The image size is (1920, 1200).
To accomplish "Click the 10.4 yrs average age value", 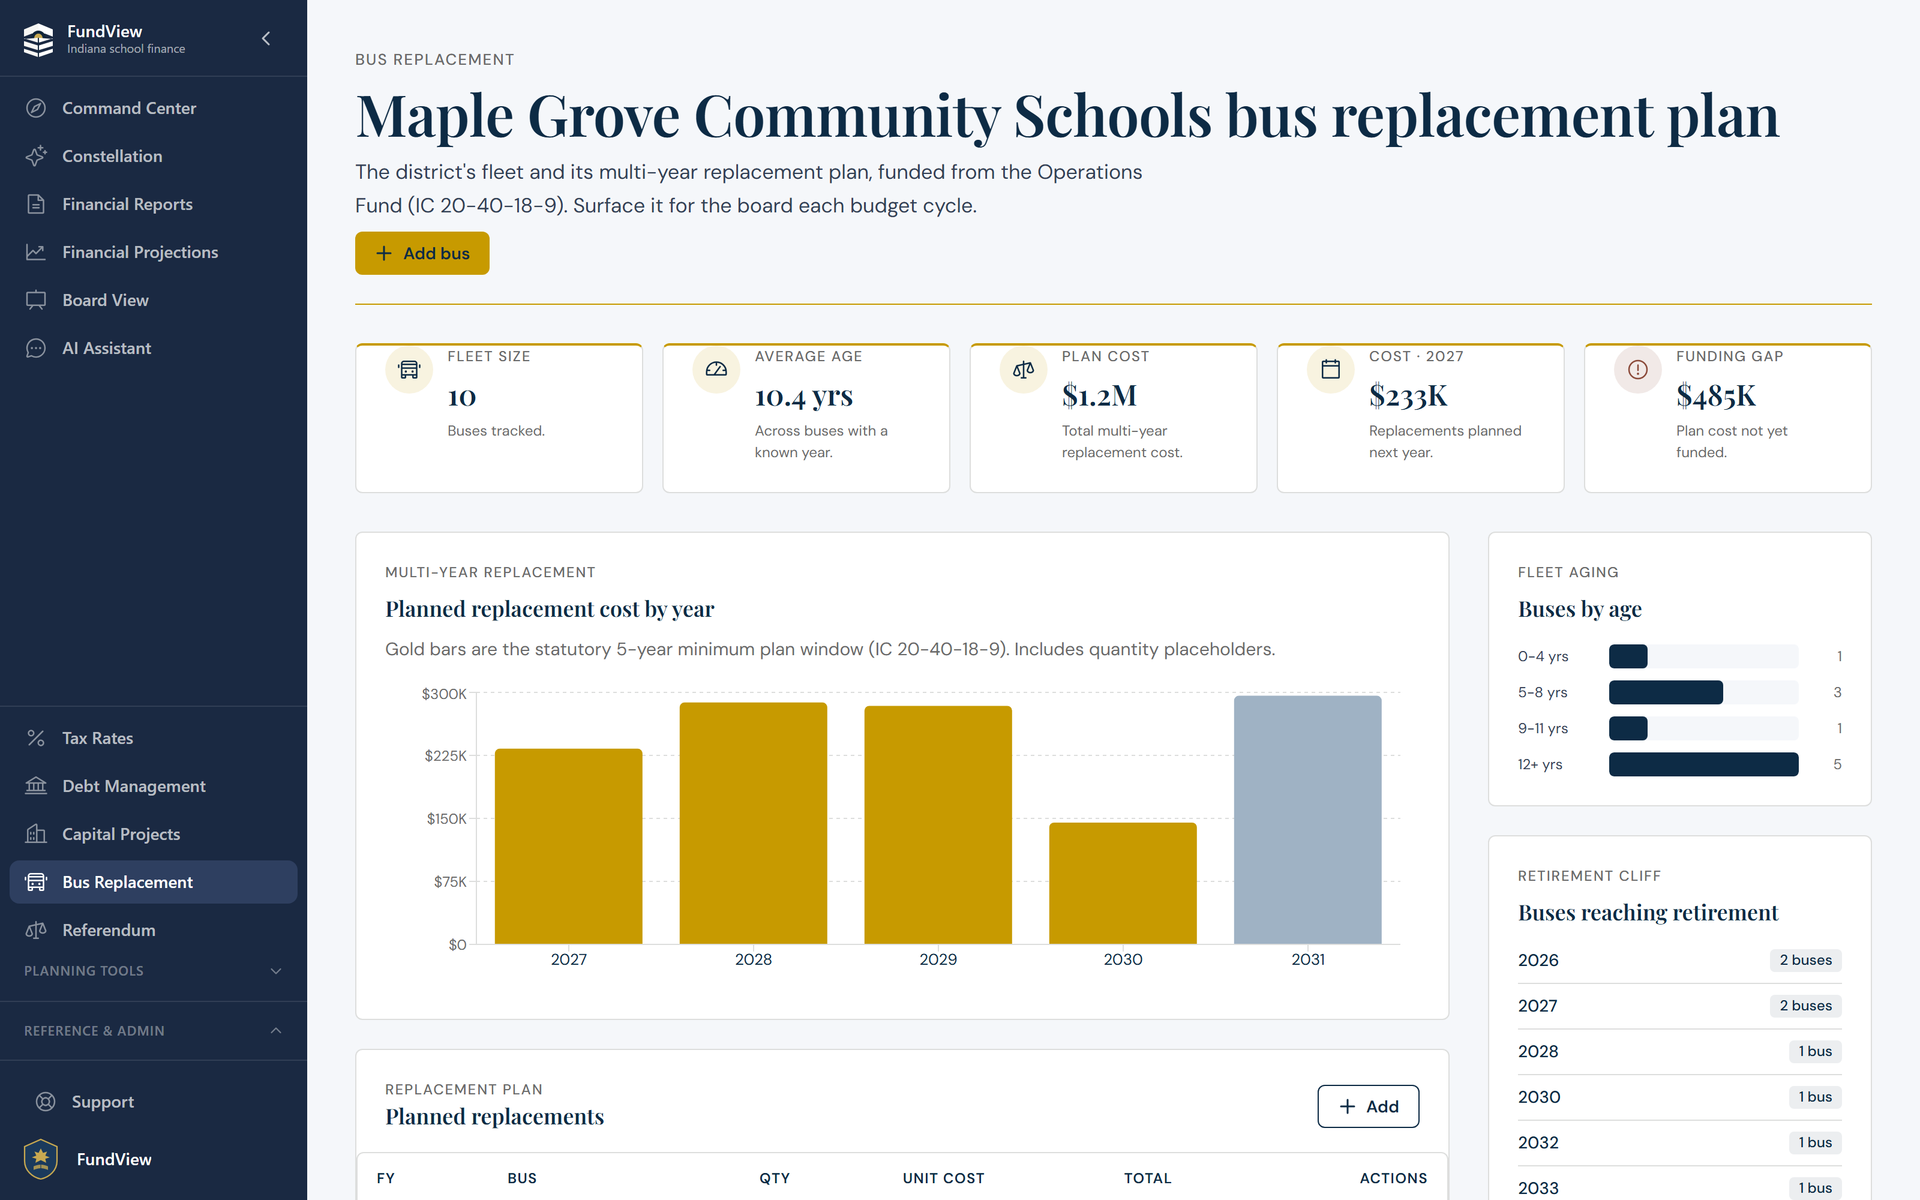I will point(804,397).
